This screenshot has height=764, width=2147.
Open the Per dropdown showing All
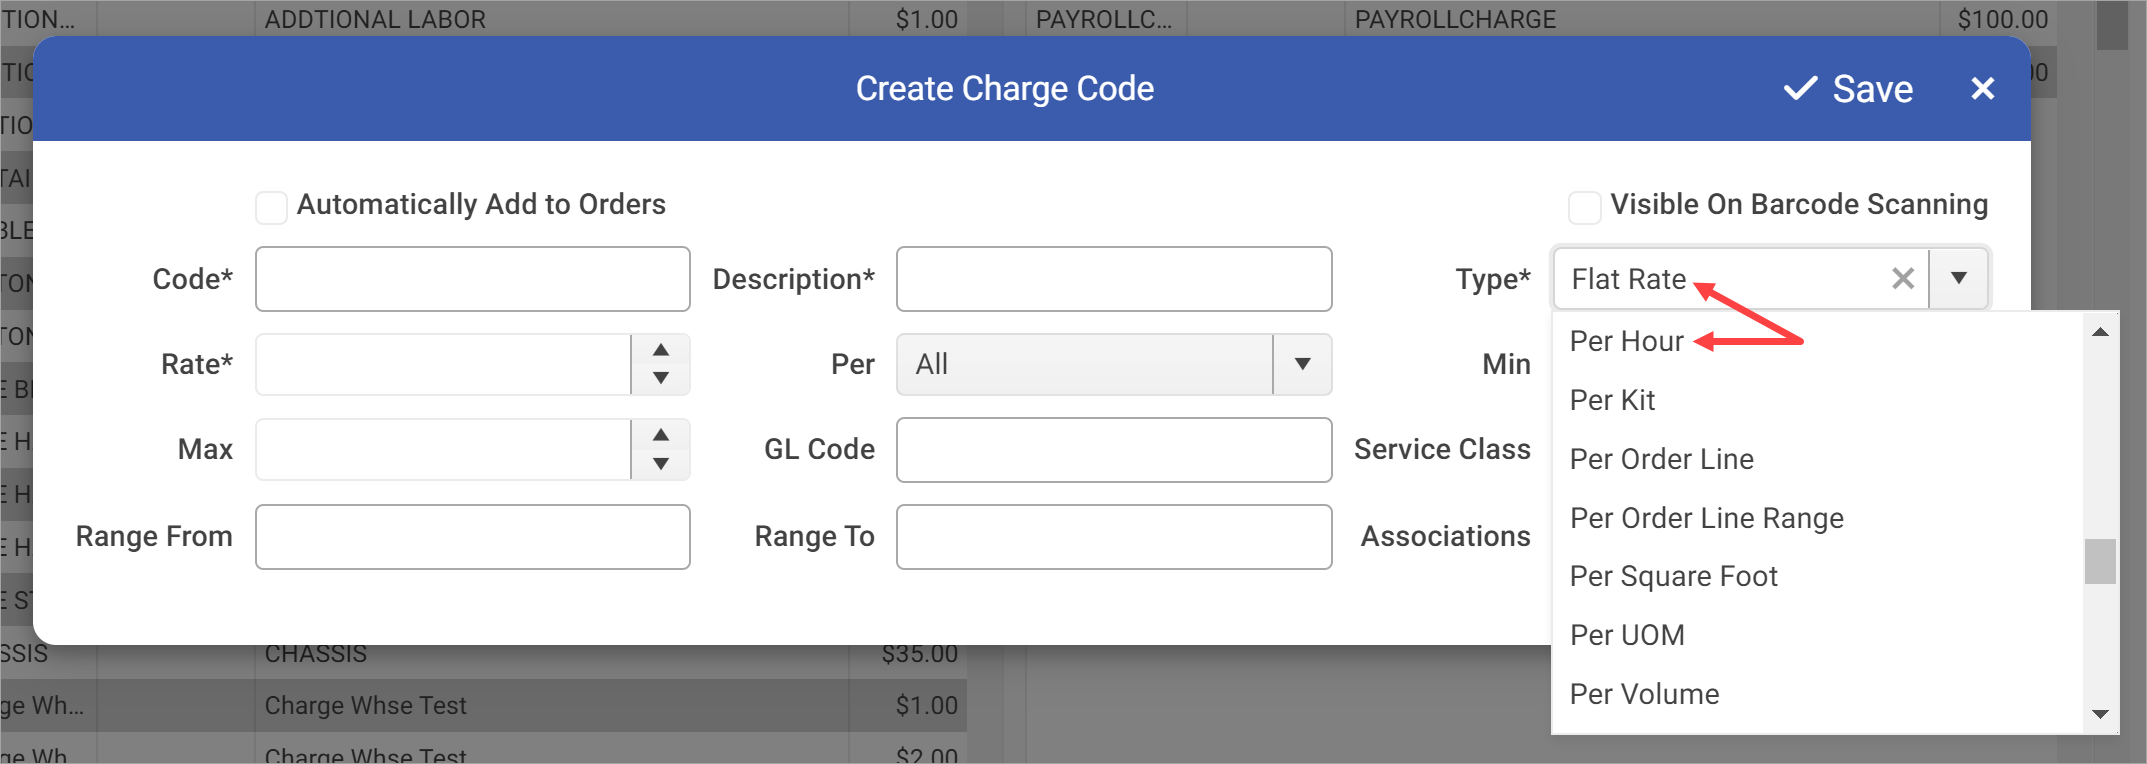[x=1301, y=364]
